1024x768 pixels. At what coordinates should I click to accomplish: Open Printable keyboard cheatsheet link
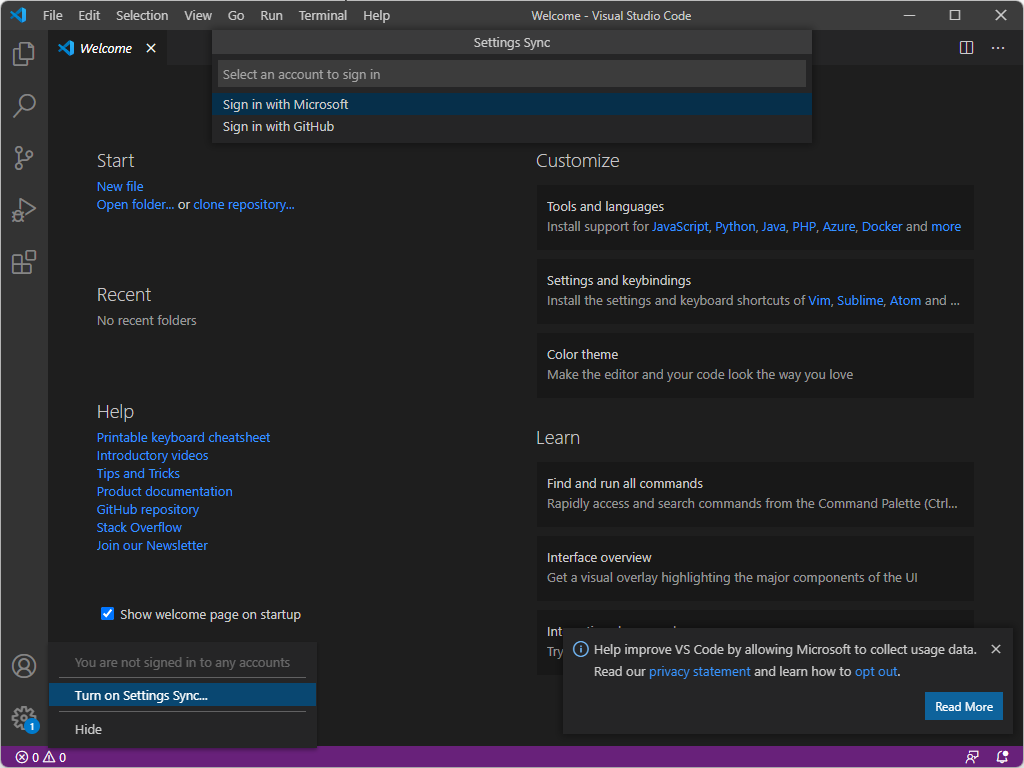point(184,438)
